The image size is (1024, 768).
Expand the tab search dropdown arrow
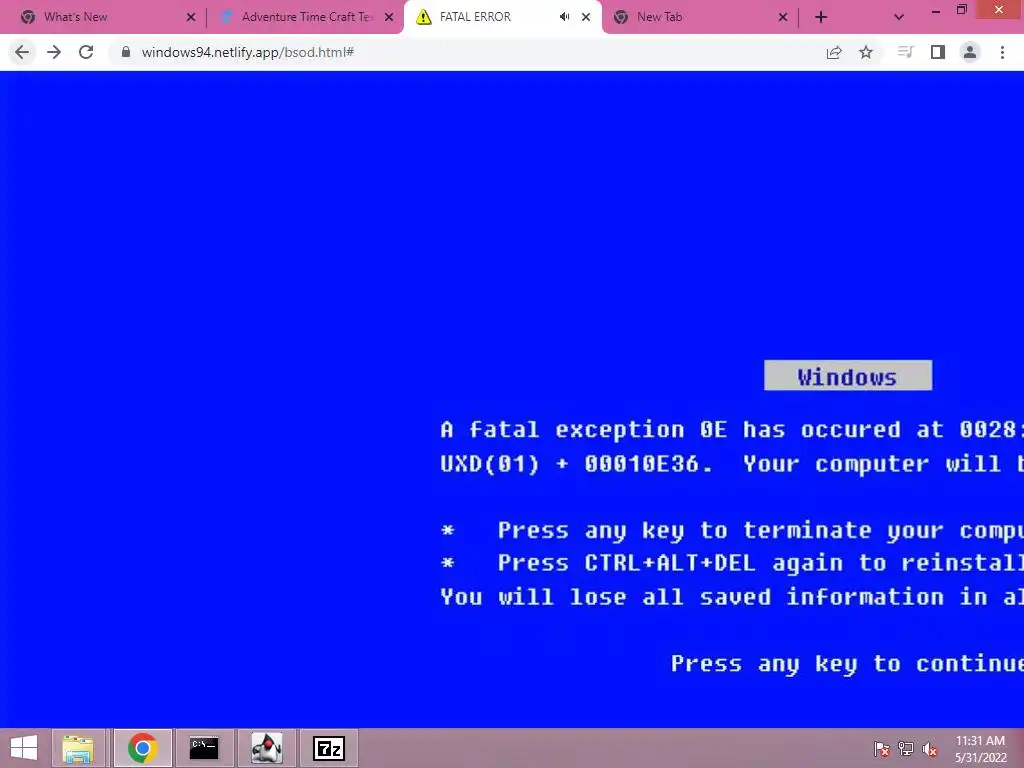tap(899, 17)
